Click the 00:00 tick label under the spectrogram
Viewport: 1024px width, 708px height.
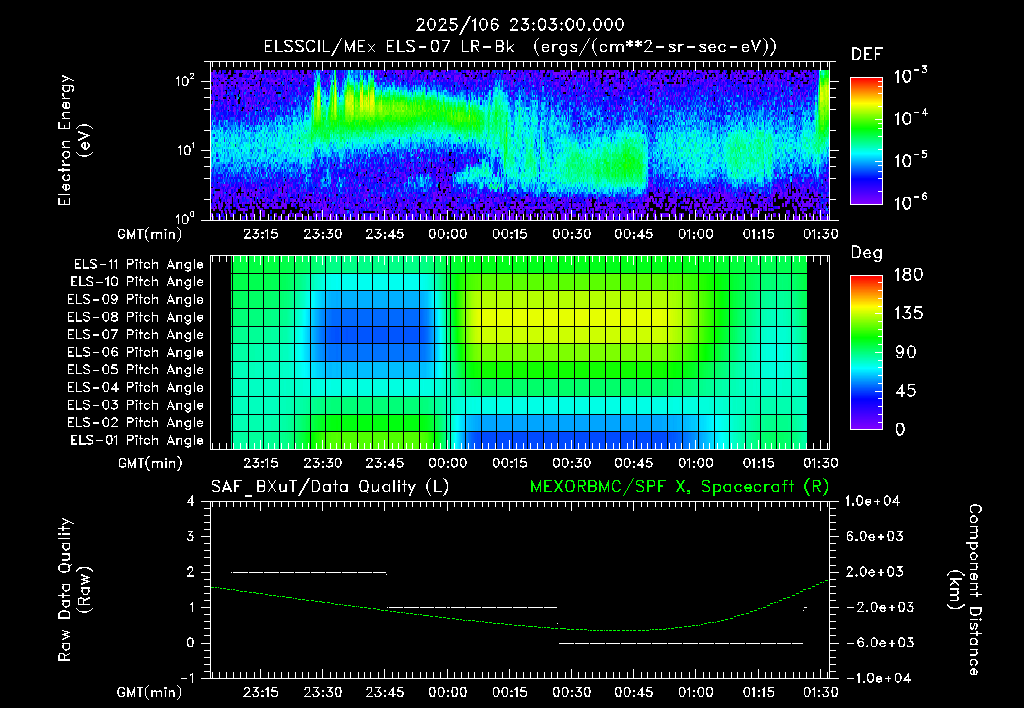coord(447,234)
